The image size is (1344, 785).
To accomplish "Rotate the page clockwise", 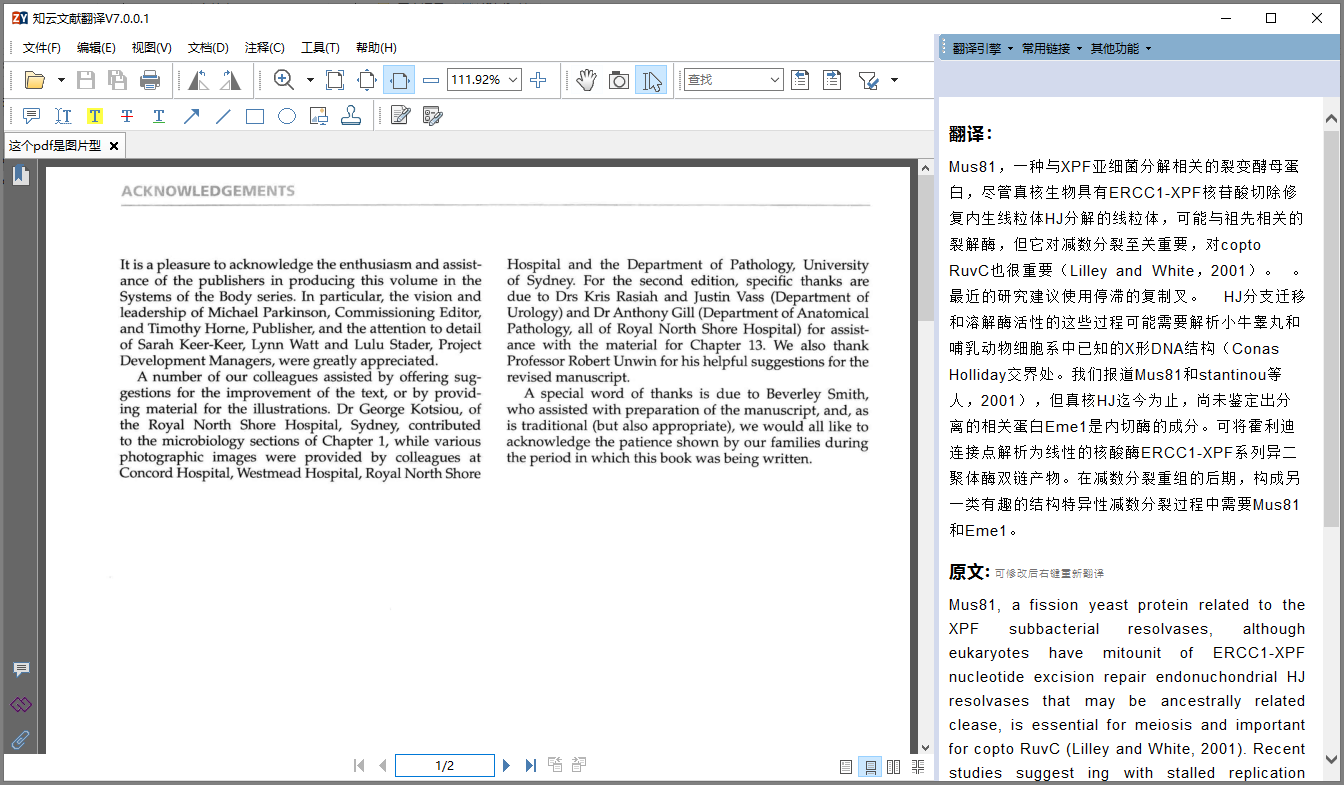I will (x=231, y=80).
